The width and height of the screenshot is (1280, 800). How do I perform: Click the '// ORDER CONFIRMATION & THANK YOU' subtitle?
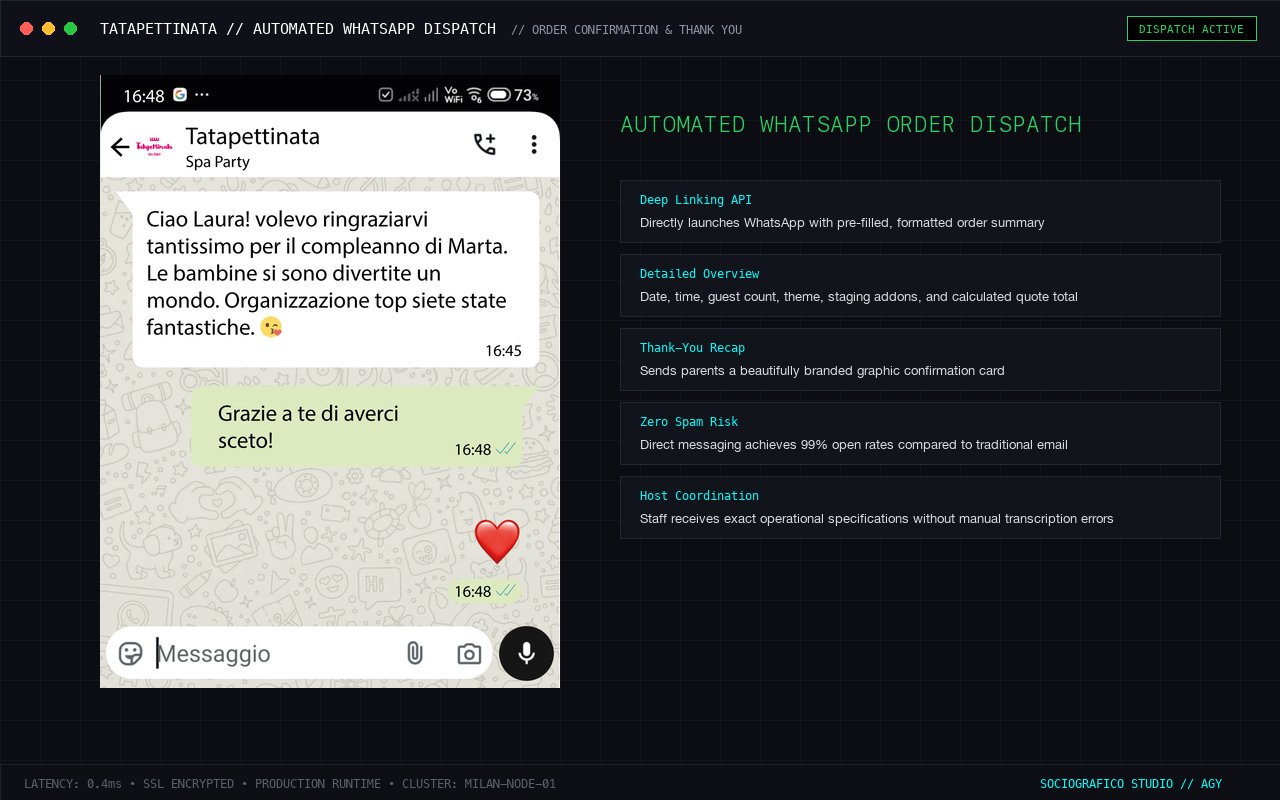(x=627, y=30)
